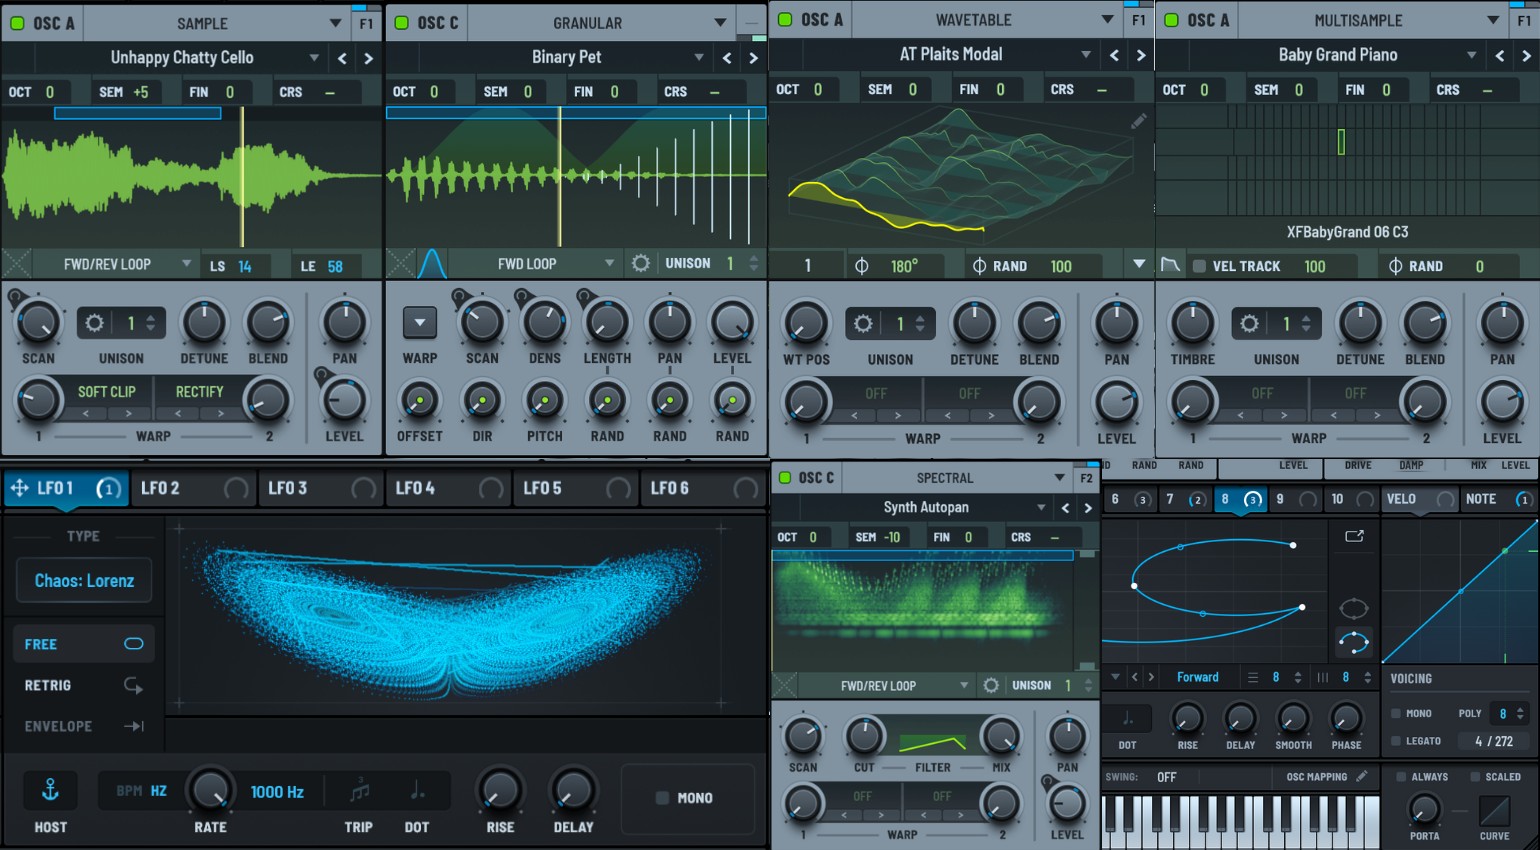Screen dimensions: 1540x850
Task: Click the HOST anchor icon in LFO 1
Action: 49,790
